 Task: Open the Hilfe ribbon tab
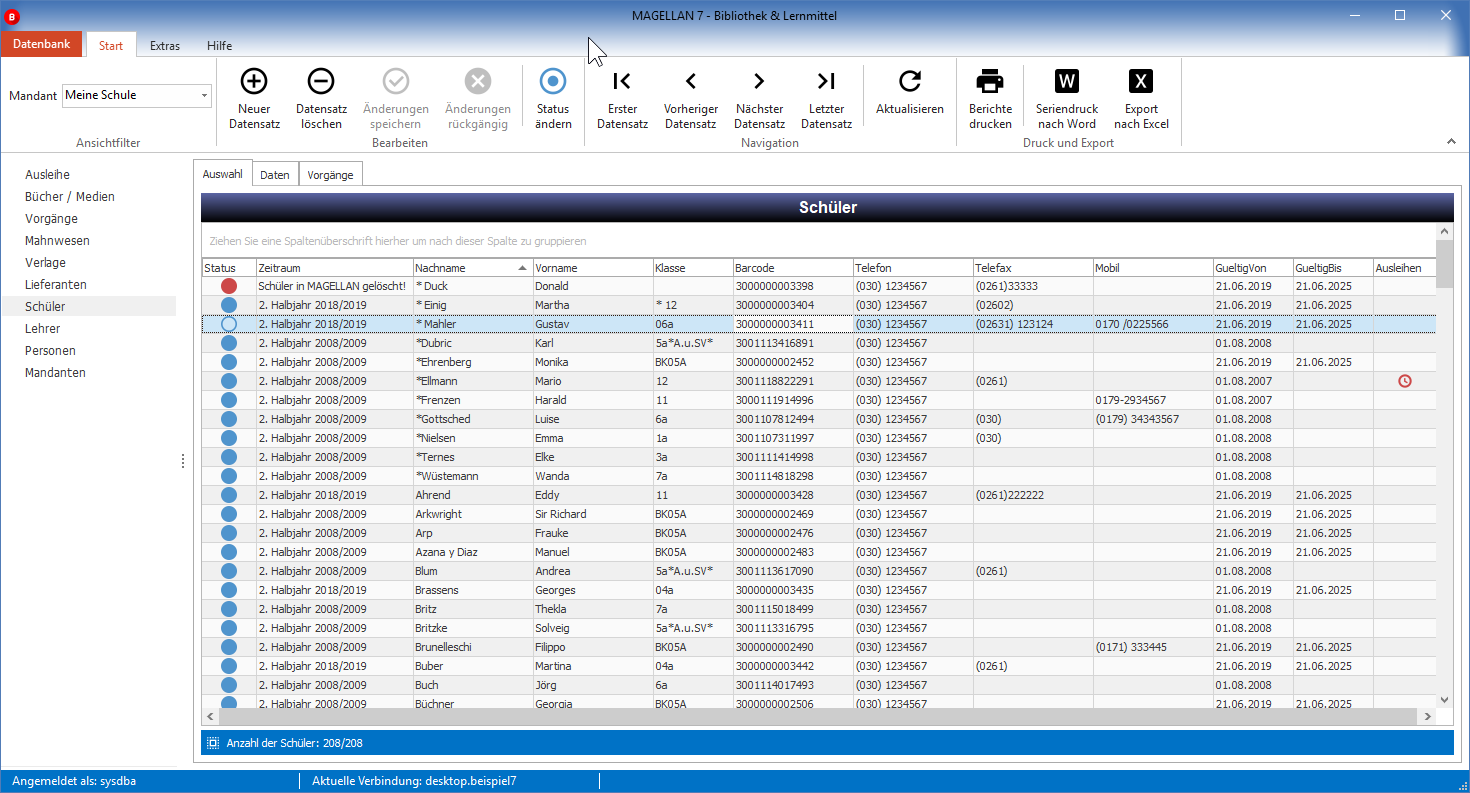220,45
